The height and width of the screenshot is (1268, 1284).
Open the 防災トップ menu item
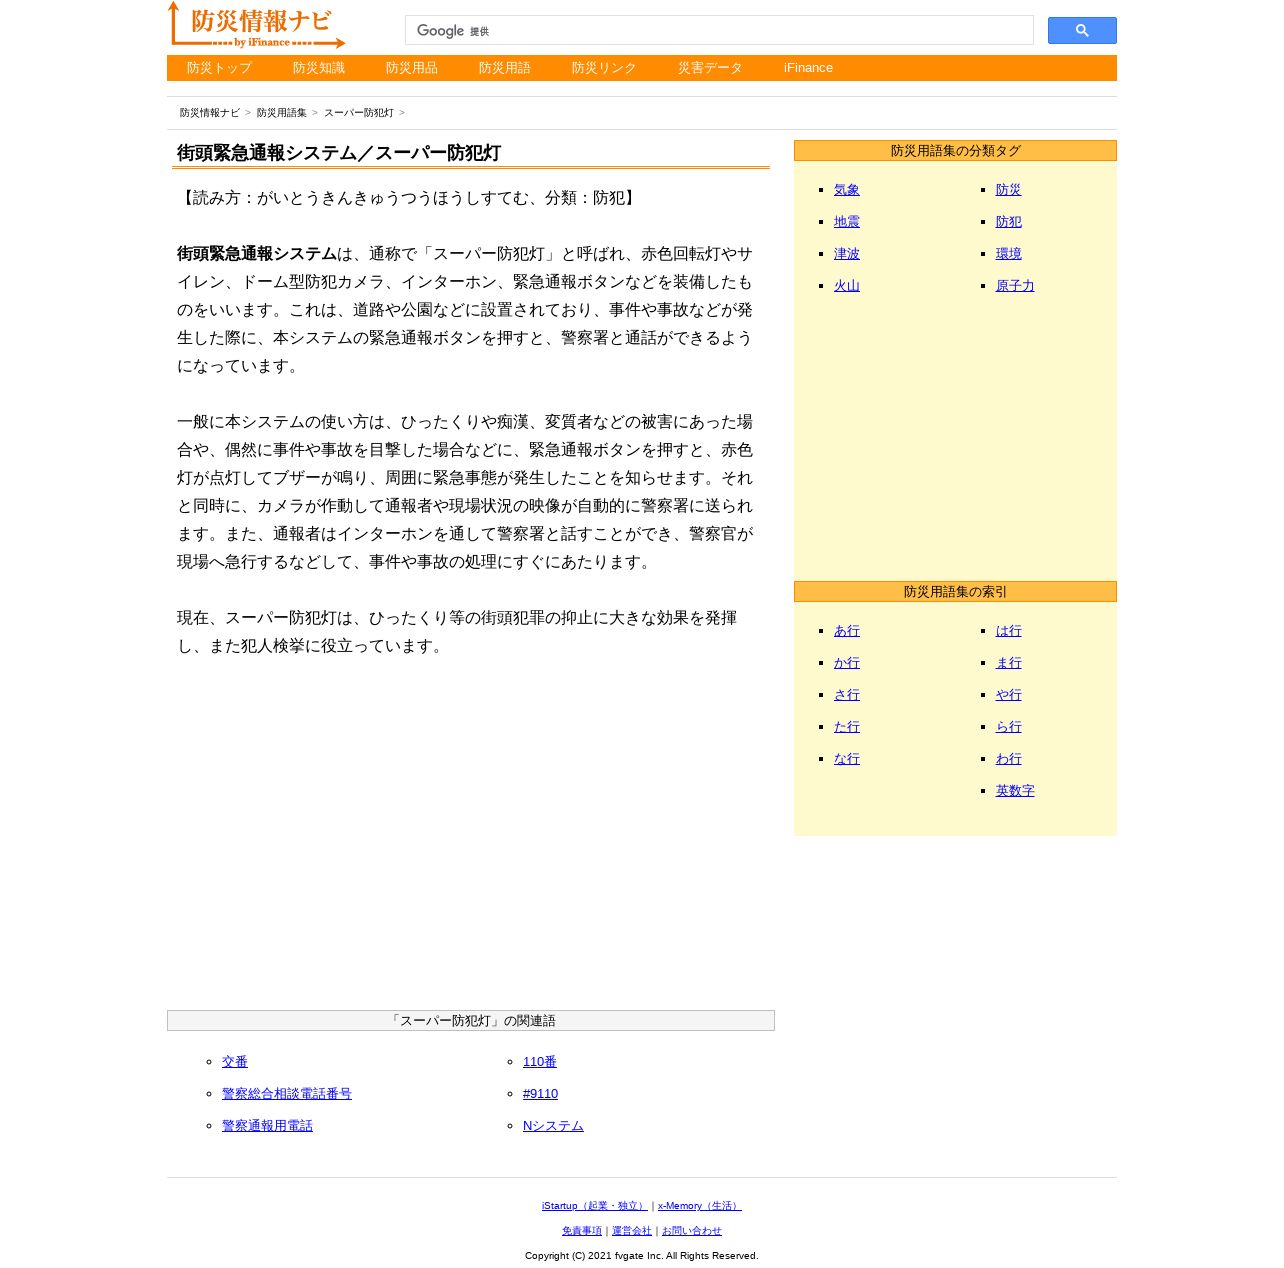tap(219, 68)
